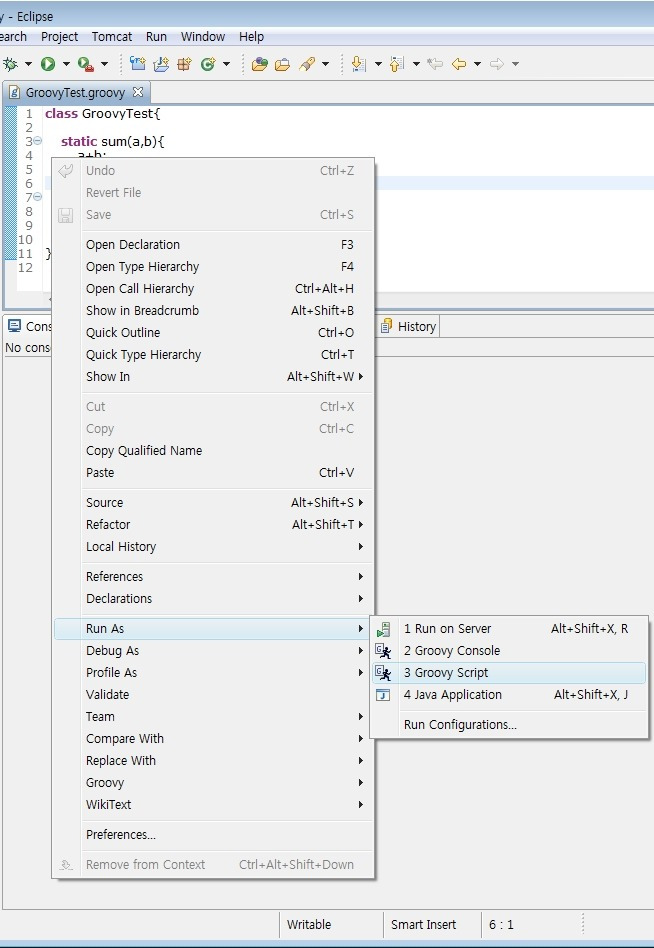Click the Run External Tools icon
654x948 pixels.
pos(85,63)
